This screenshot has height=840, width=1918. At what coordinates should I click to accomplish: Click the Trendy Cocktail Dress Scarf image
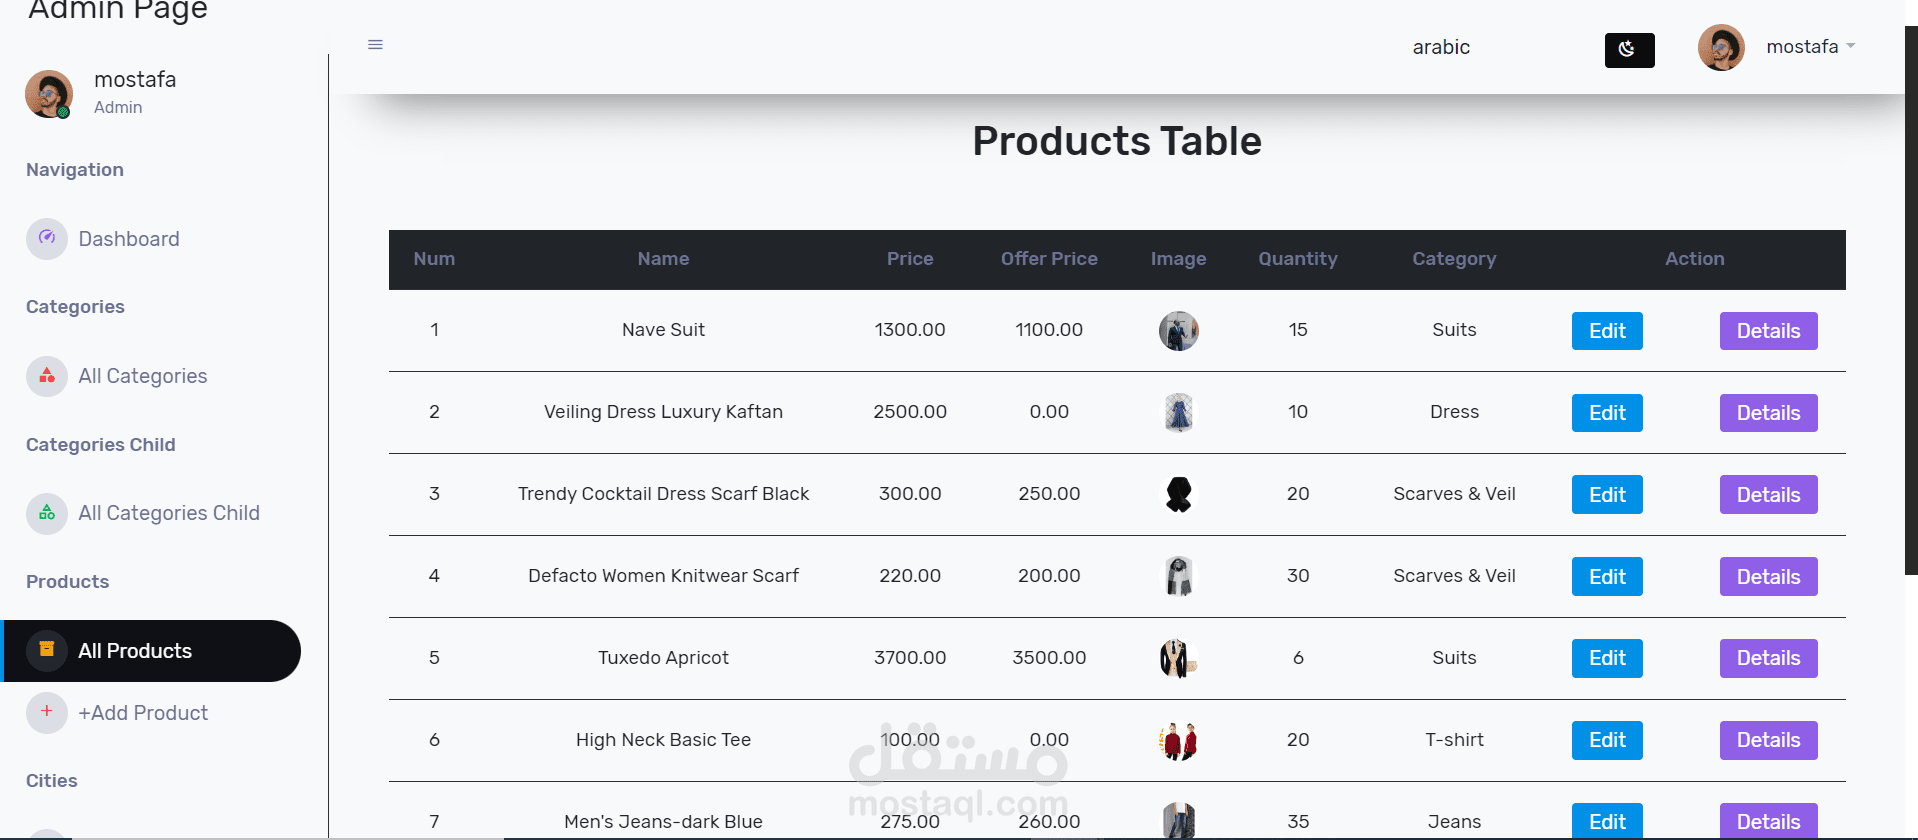1178,495
